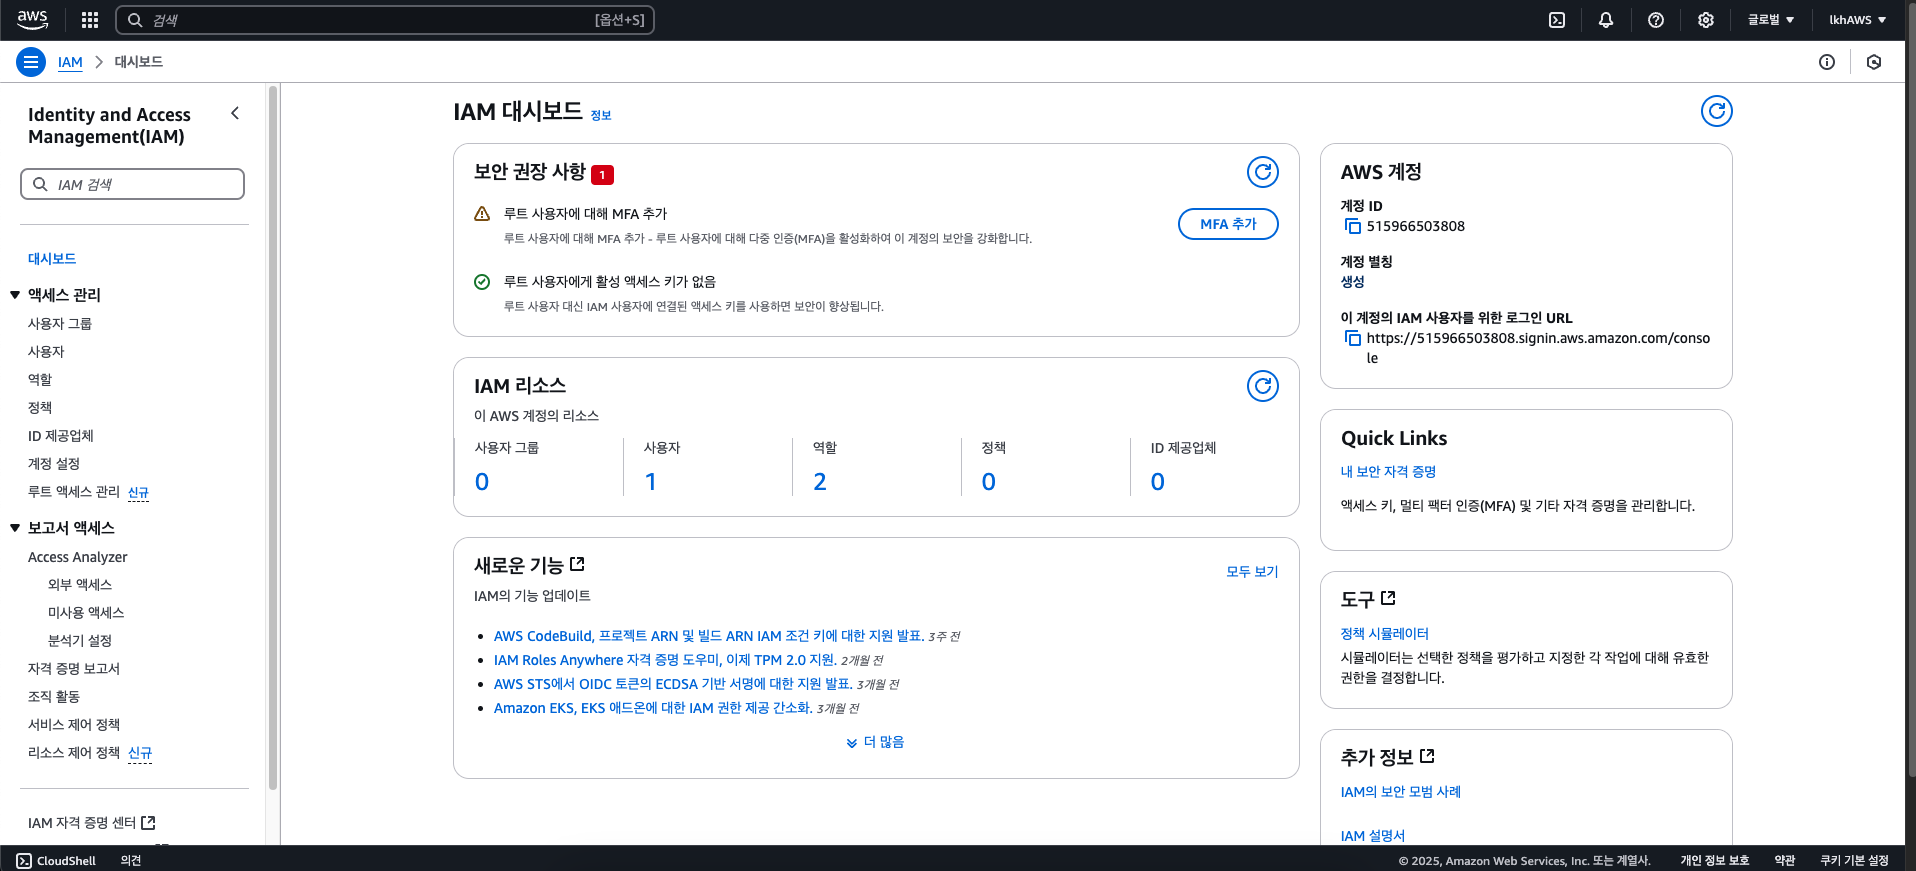Screen dimensions: 1916x871
Task: Open 계정 설정 in sidebar
Action: click(x=54, y=464)
